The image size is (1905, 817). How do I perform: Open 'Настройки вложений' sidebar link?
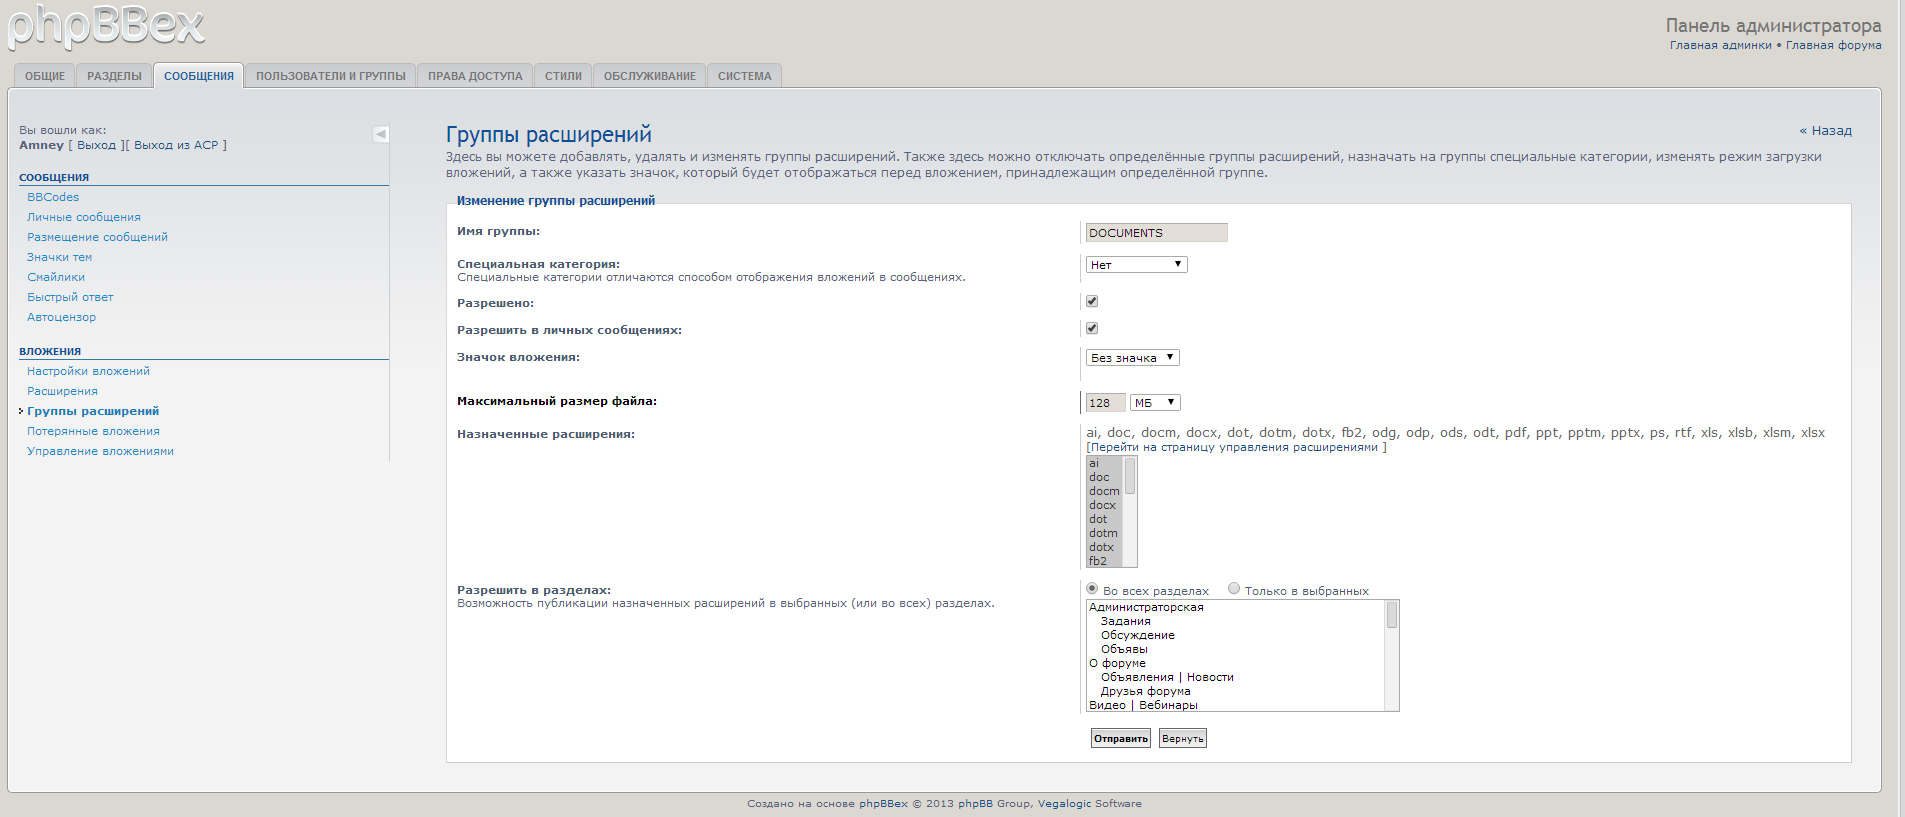pyautogui.click(x=88, y=371)
